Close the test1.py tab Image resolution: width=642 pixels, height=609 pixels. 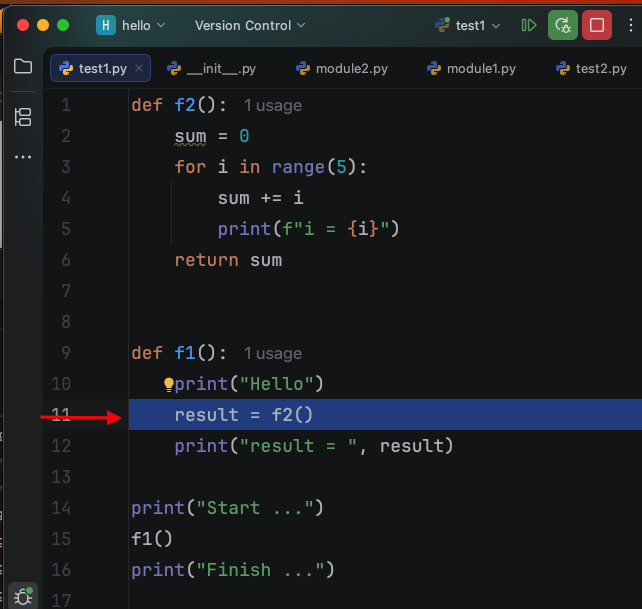click(x=139, y=69)
